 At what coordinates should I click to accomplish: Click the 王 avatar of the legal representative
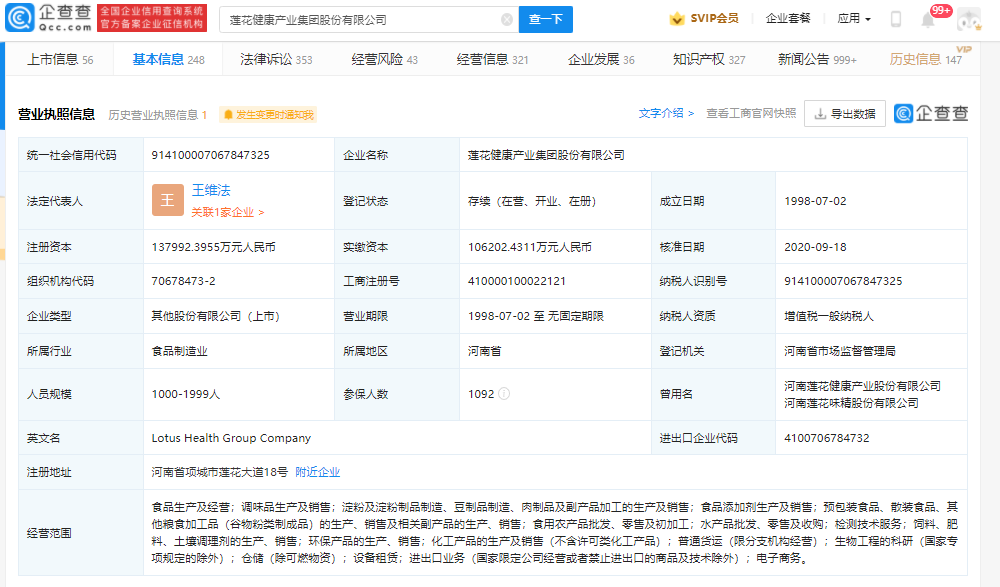click(x=168, y=200)
